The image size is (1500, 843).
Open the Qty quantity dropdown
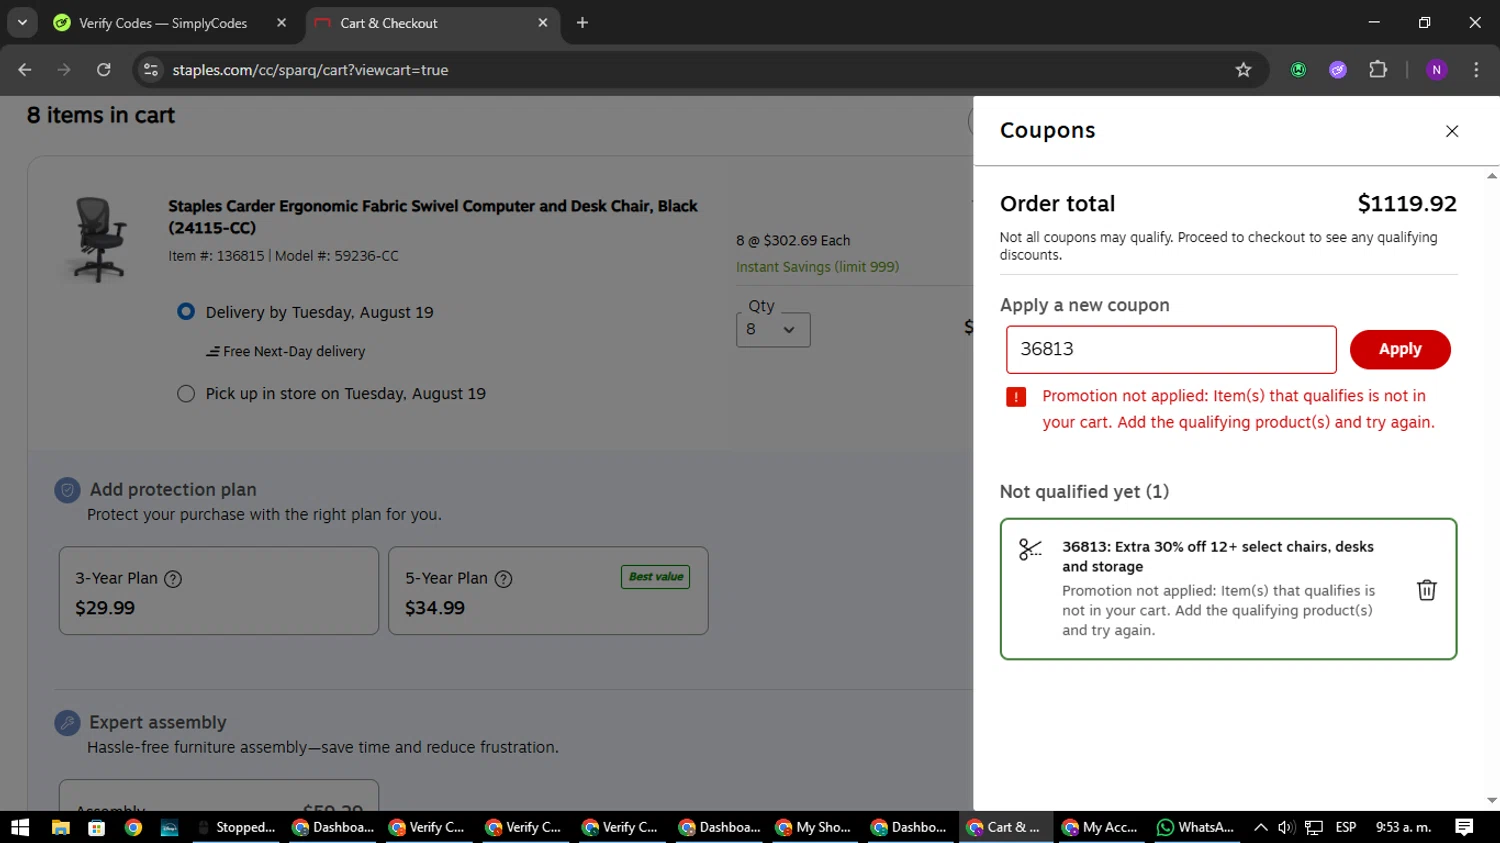point(773,330)
